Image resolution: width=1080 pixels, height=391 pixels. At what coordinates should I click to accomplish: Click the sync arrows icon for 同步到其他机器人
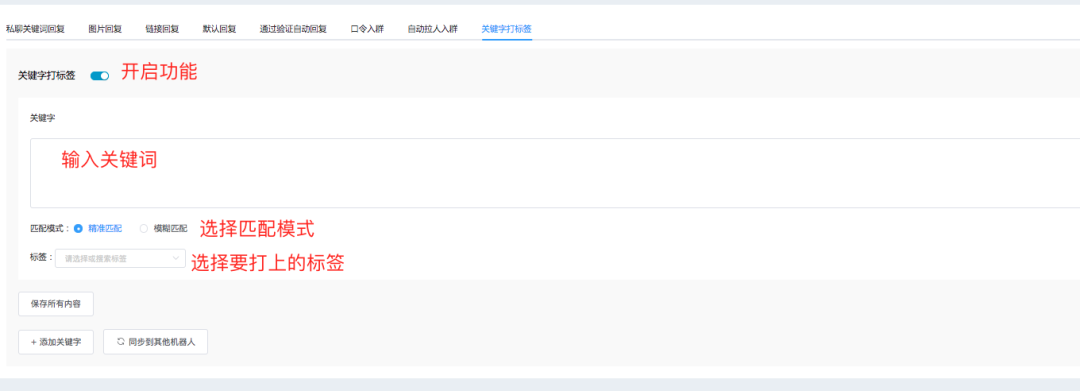click(121, 341)
